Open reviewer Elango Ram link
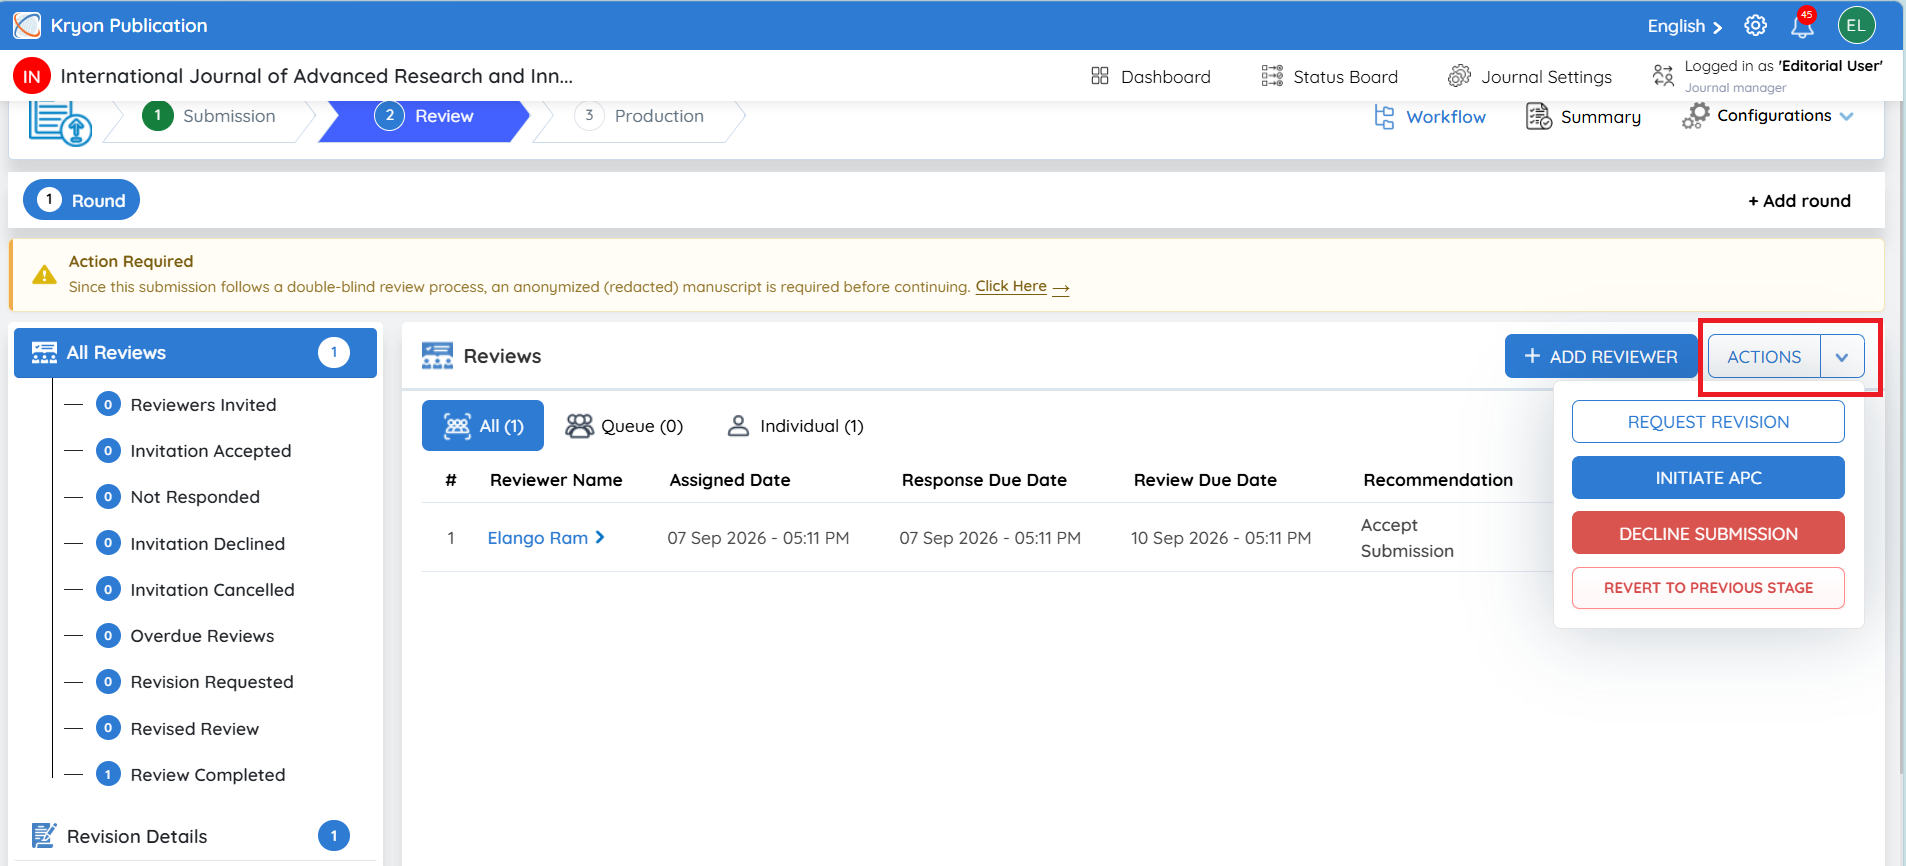 [x=538, y=538]
